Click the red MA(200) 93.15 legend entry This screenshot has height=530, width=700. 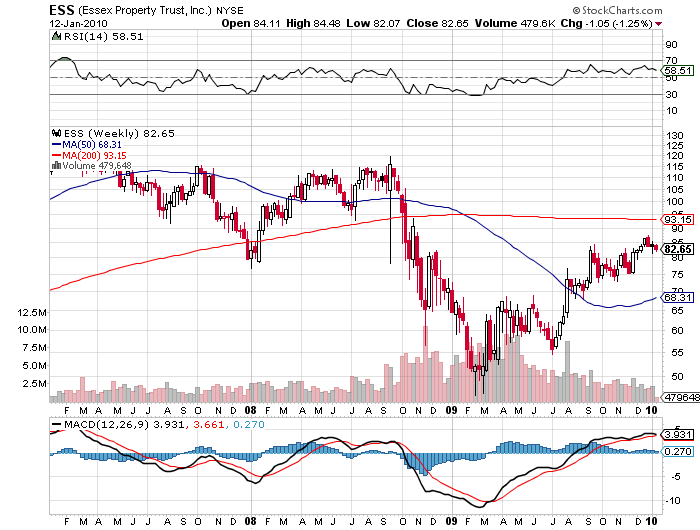coord(89,155)
